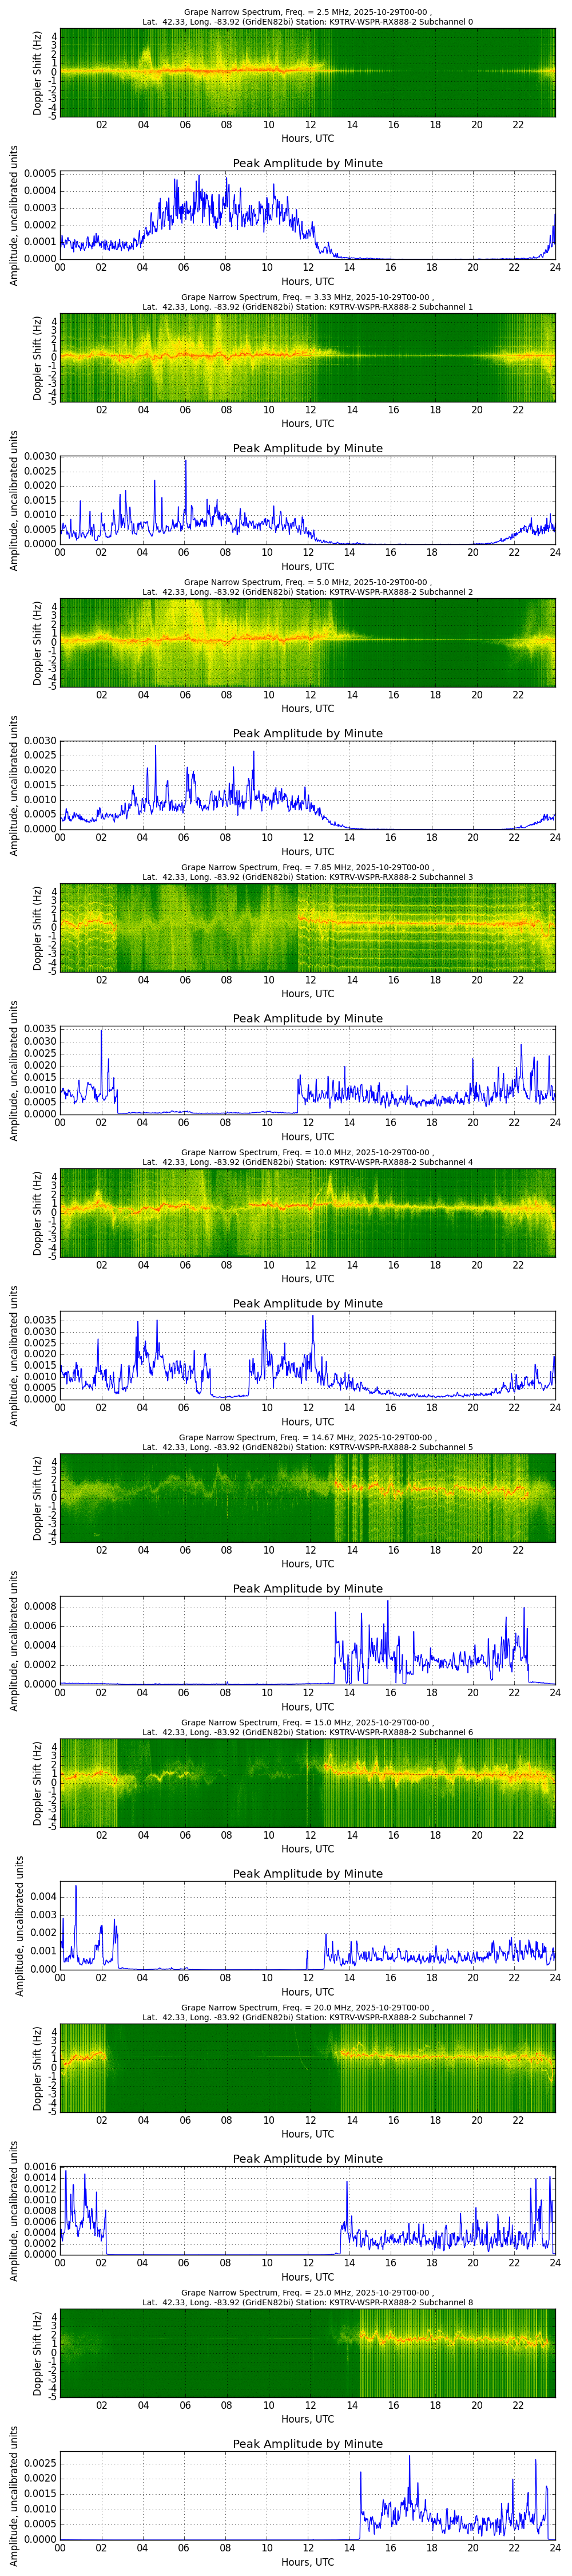Click the 20.0 MHz Grape Narrow Spectrum title
This screenshot has width=572, height=2576.
pyautogui.click(x=308, y=2007)
